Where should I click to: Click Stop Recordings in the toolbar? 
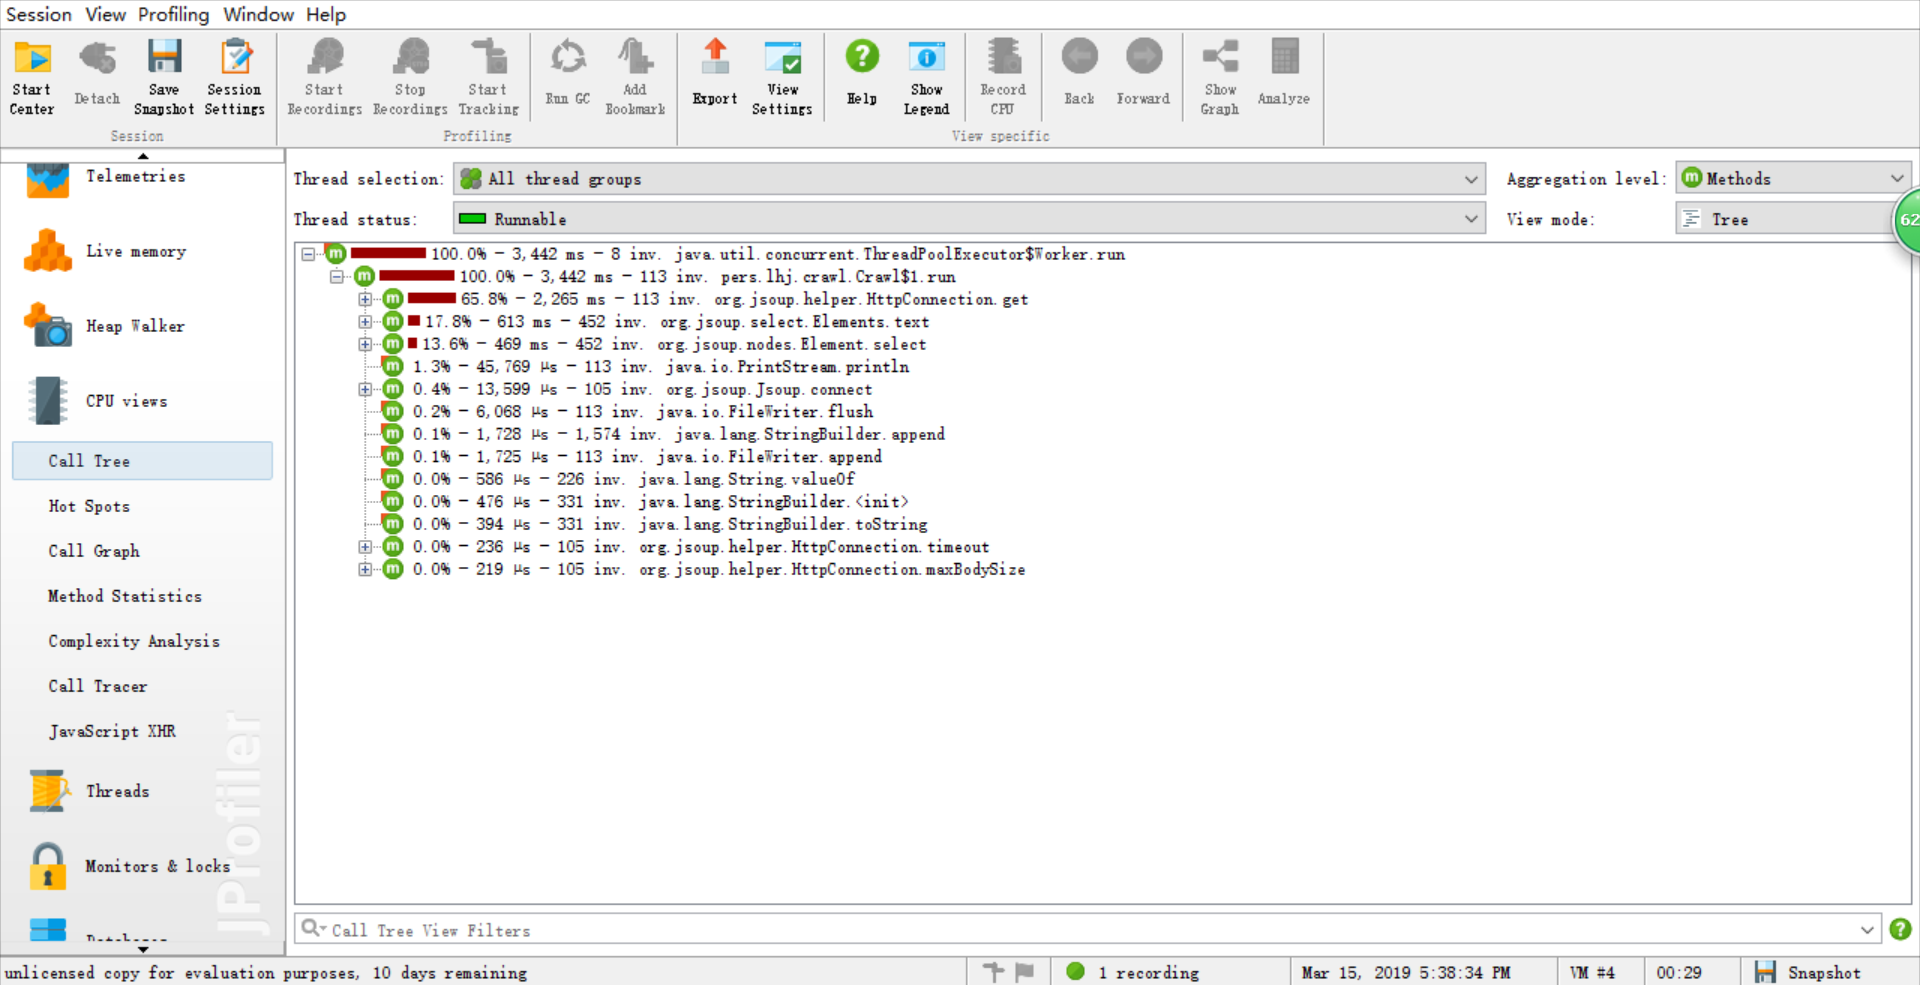410,77
